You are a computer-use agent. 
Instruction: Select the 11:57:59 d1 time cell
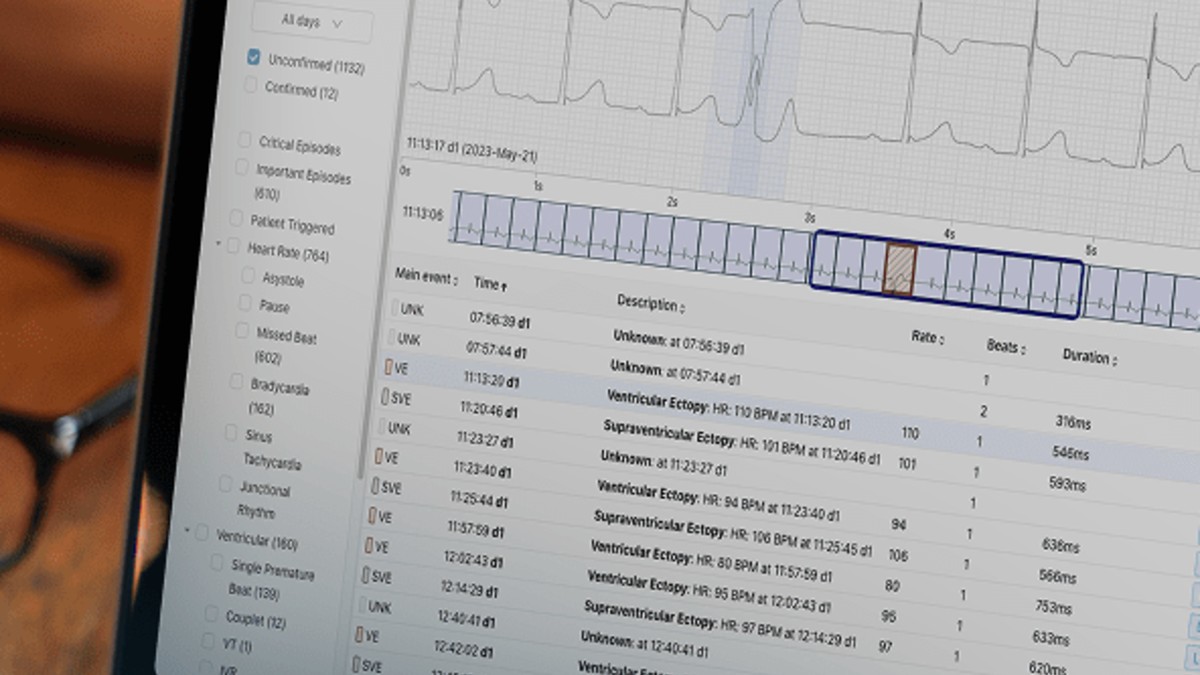475,529
